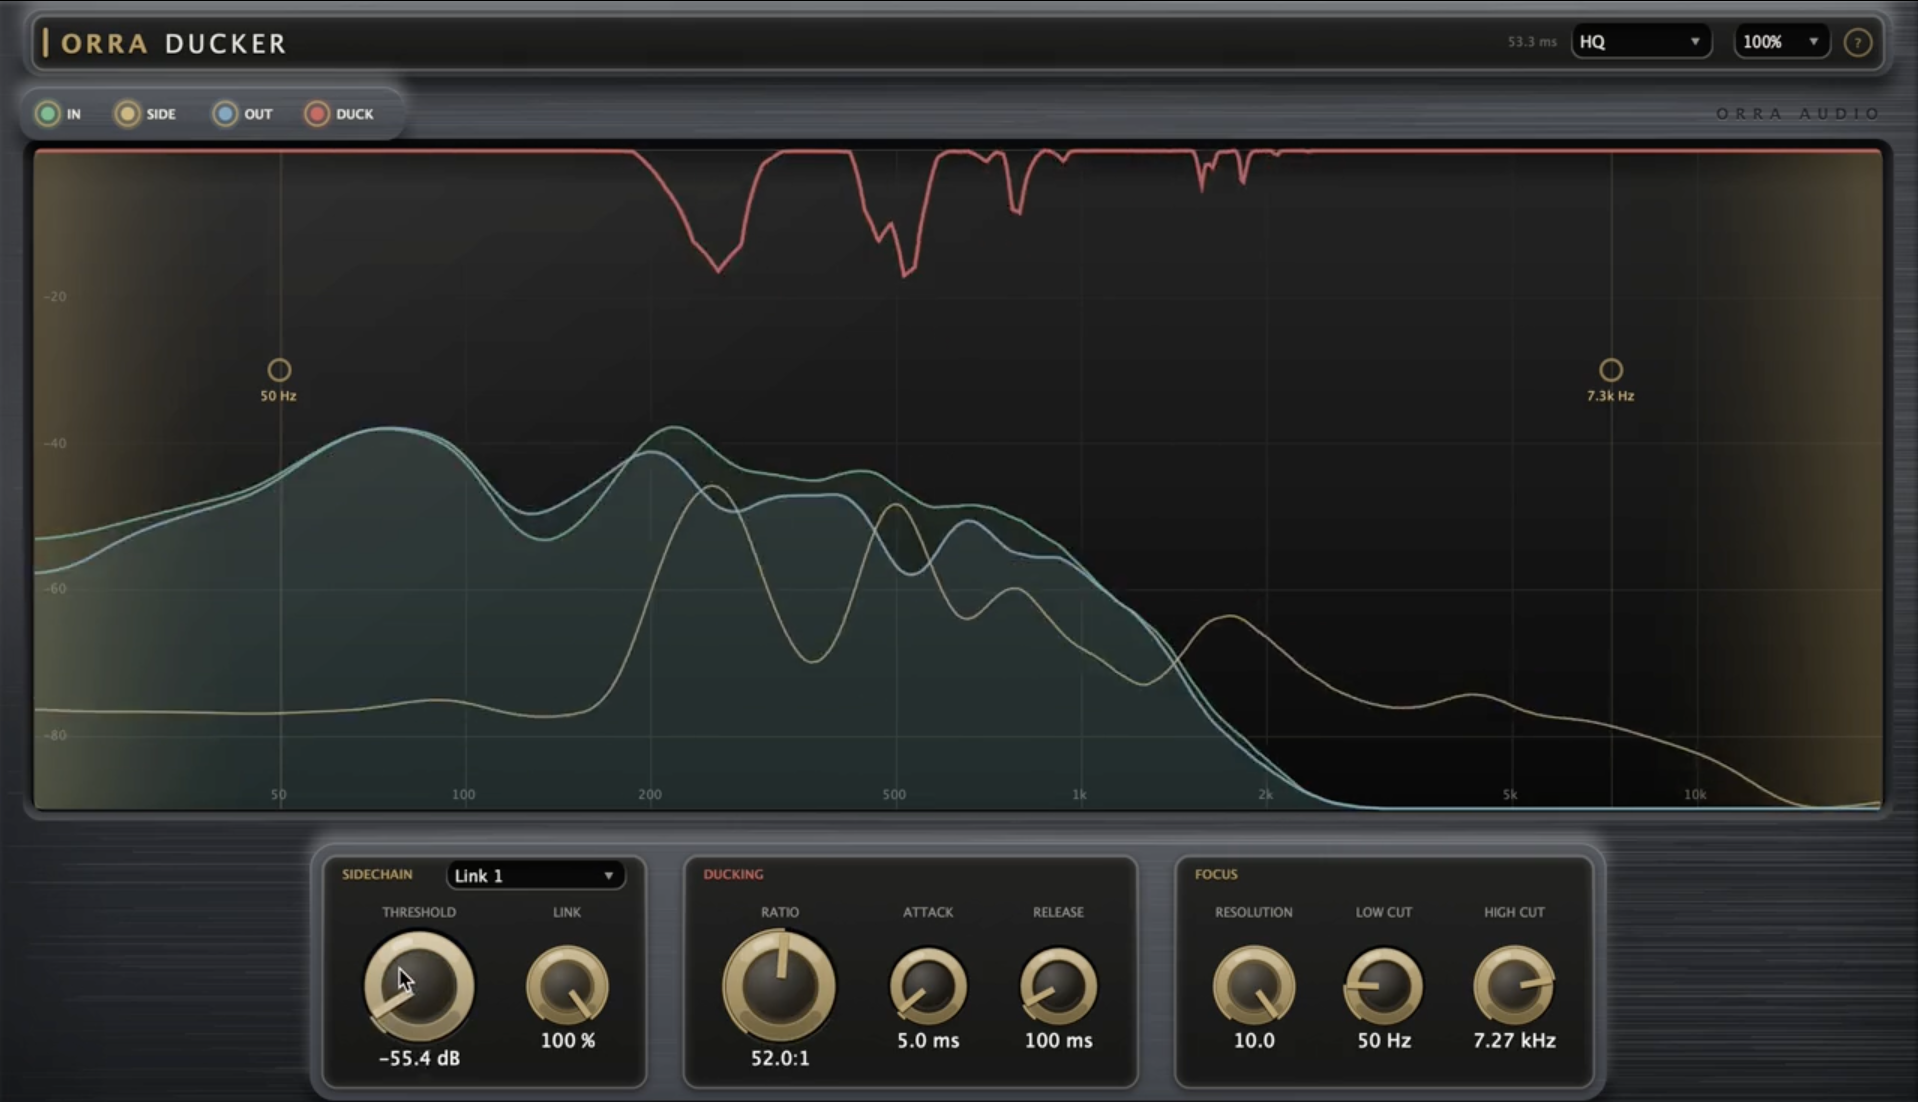This screenshot has height=1102, width=1918.
Task: Click the 52.0:1 ratio value
Action: [x=780, y=1058]
